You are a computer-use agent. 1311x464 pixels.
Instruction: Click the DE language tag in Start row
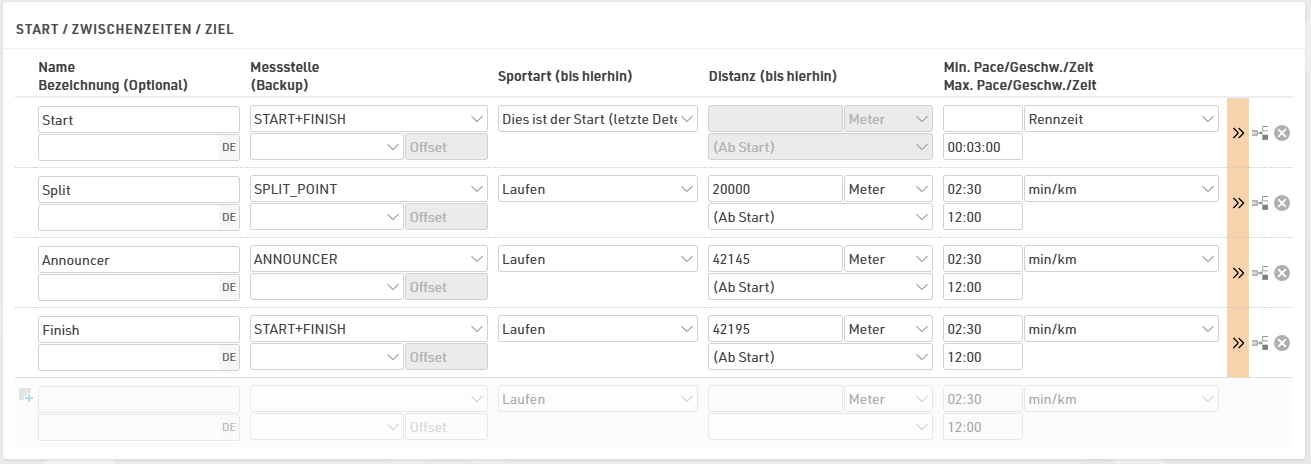pyautogui.click(x=229, y=147)
